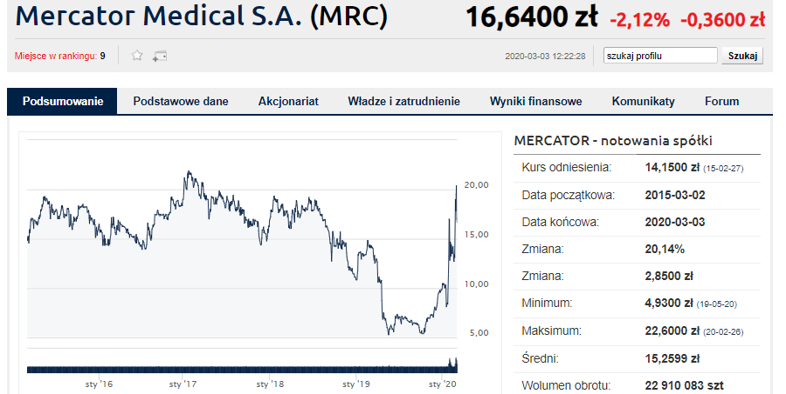Go to Wyniki finansowe tab
This screenshot has height=394, width=786.
tap(535, 101)
